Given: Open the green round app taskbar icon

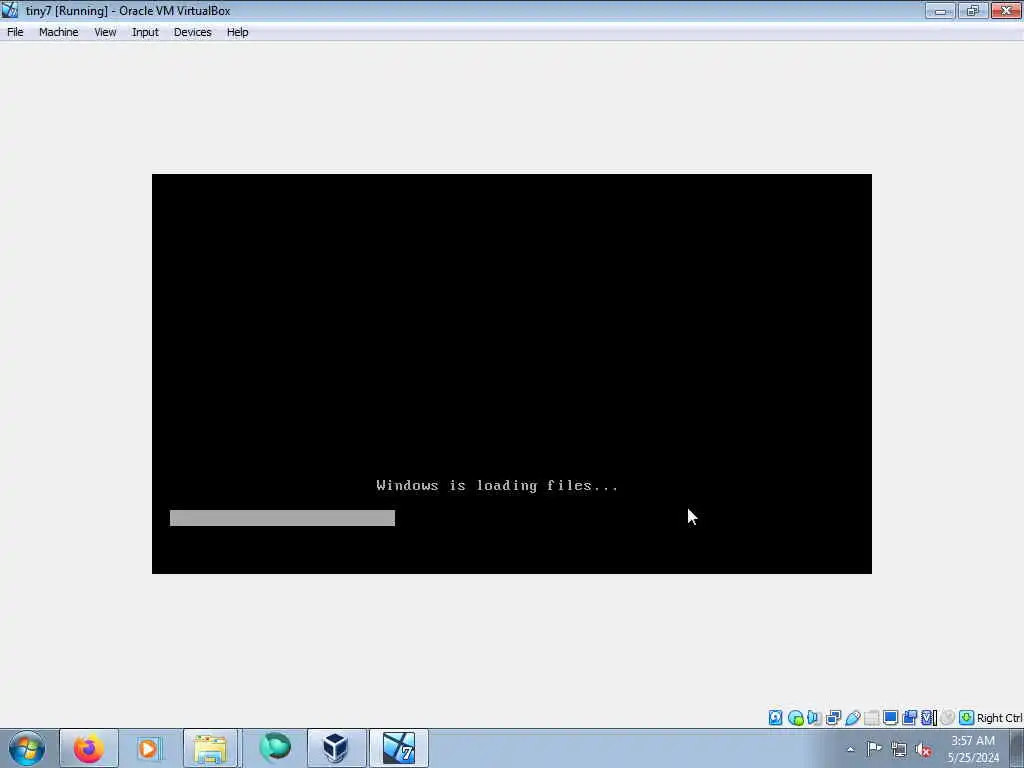Looking at the screenshot, I should tap(275, 748).
